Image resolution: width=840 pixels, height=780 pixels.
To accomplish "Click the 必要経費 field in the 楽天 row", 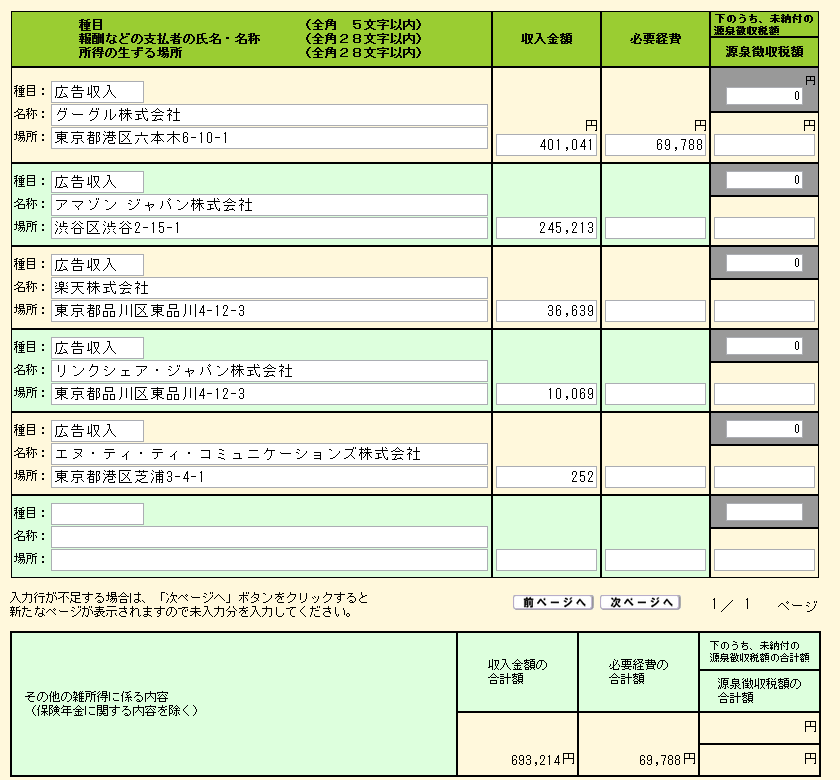I will tap(655, 311).
